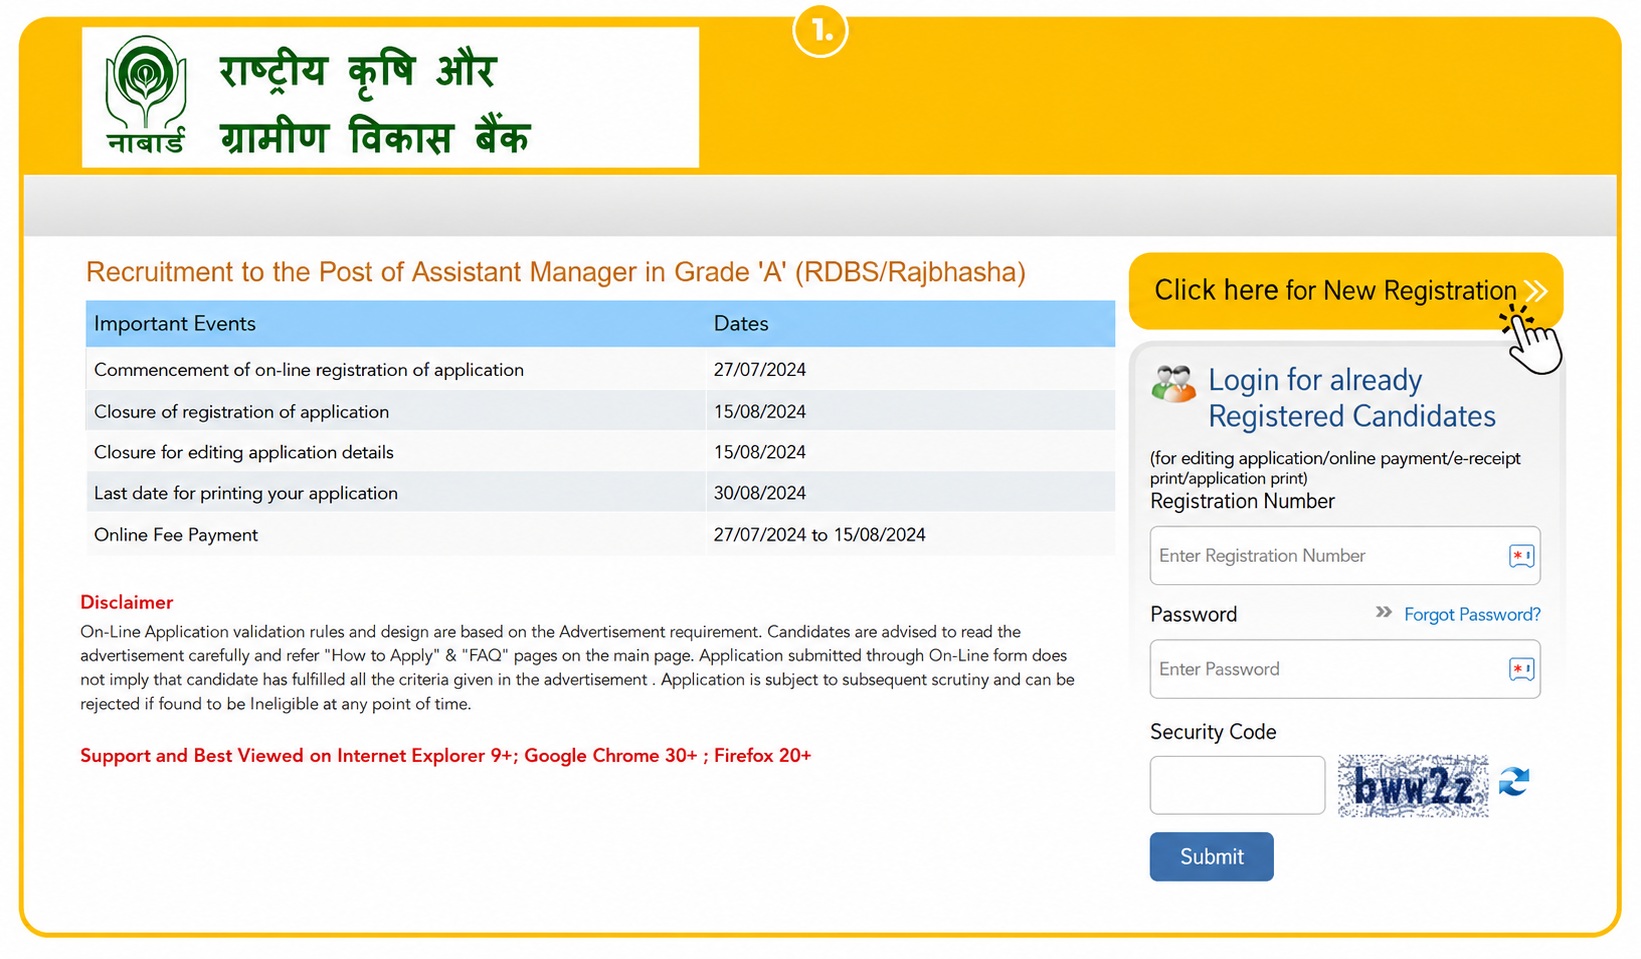
Task: Click the 15/08/2024 date for closure of registration
Action: pyautogui.click(x=760, y=412)
